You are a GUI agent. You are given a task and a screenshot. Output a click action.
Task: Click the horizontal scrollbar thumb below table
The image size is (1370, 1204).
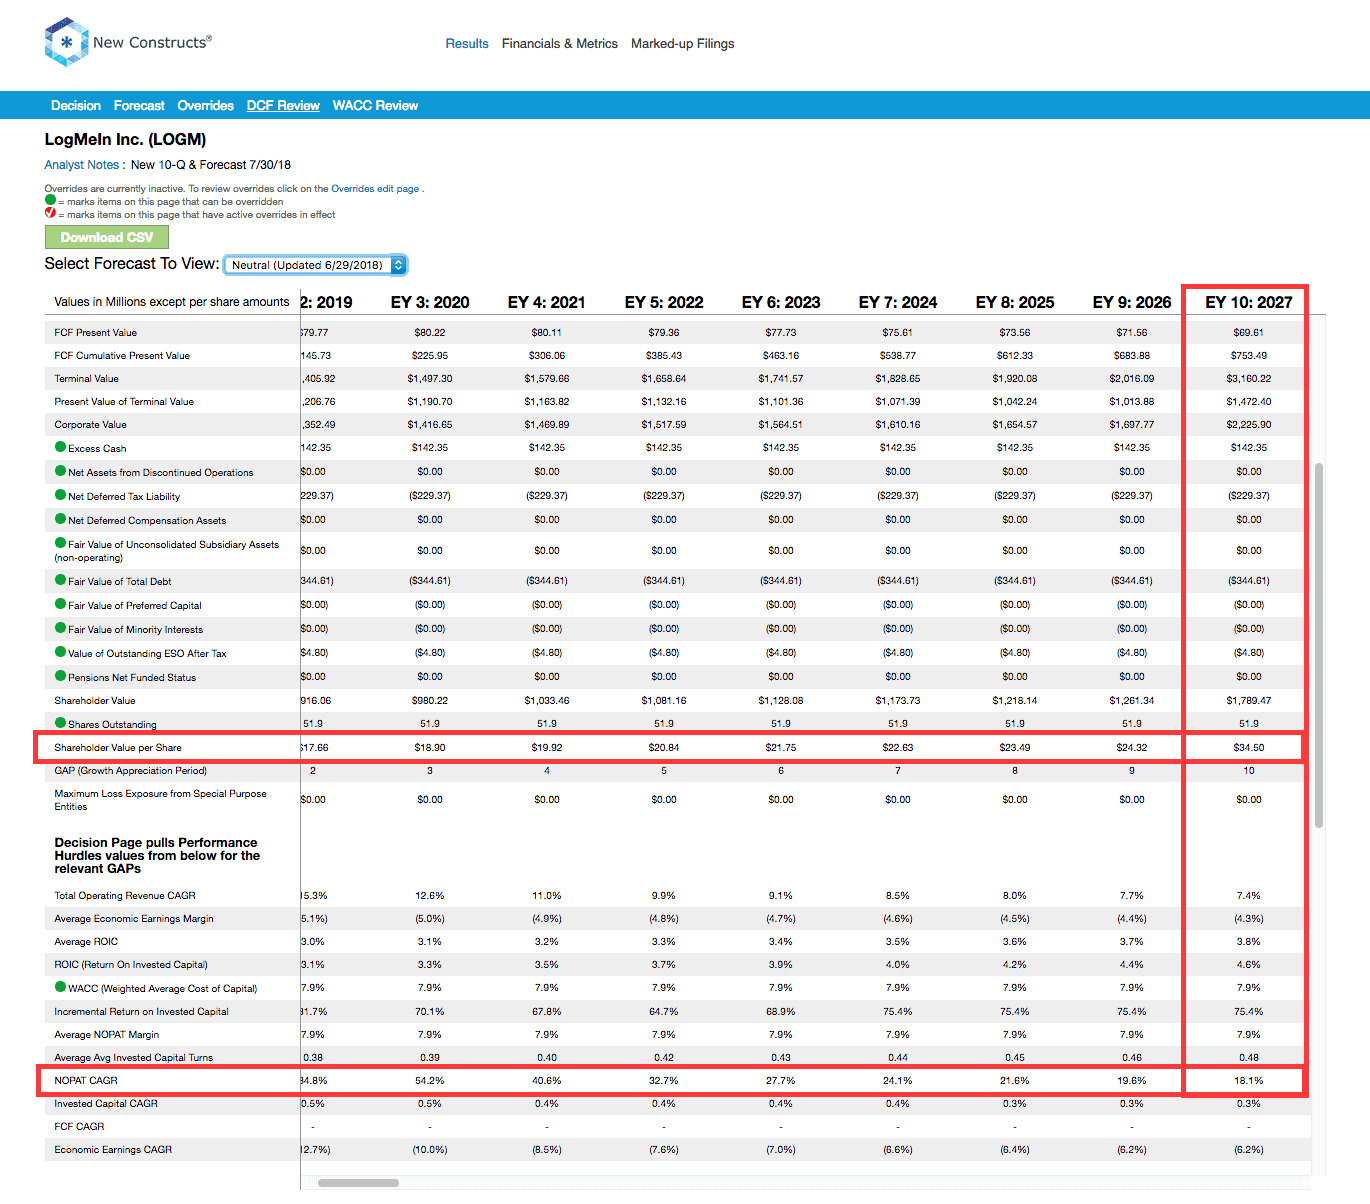(x=358, y=1183)
